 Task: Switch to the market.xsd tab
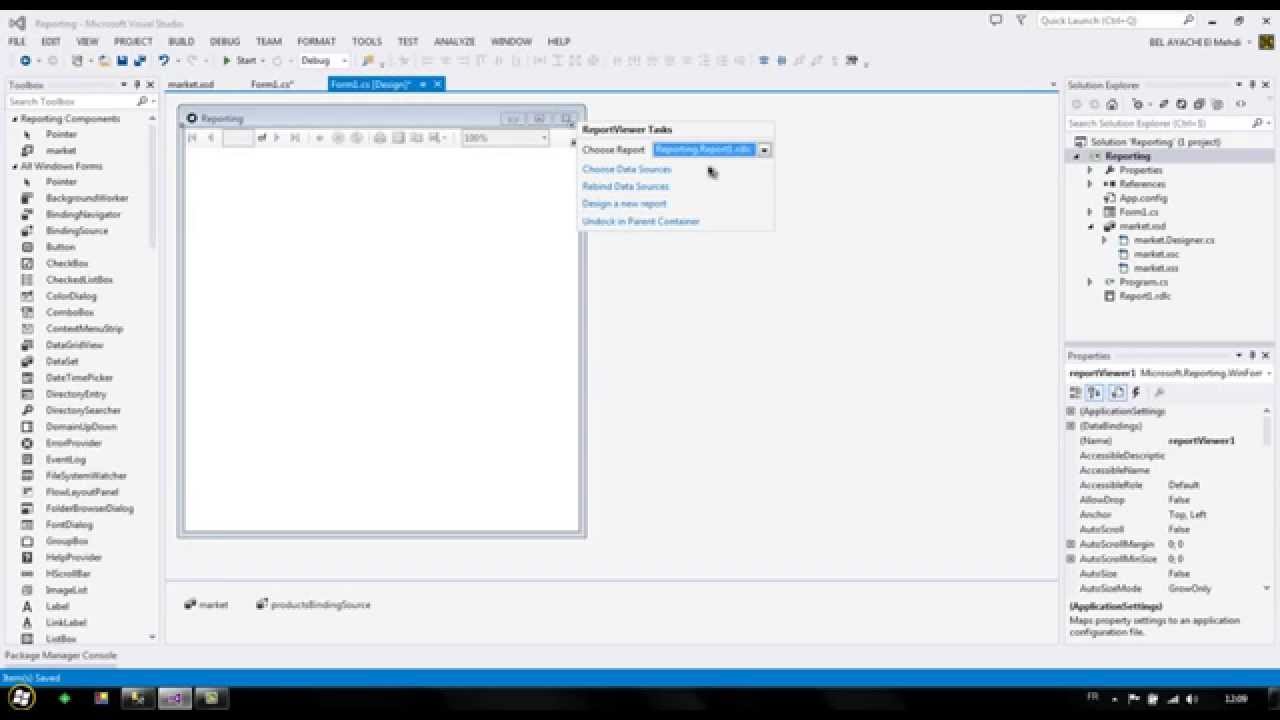[x=190, y=85]
